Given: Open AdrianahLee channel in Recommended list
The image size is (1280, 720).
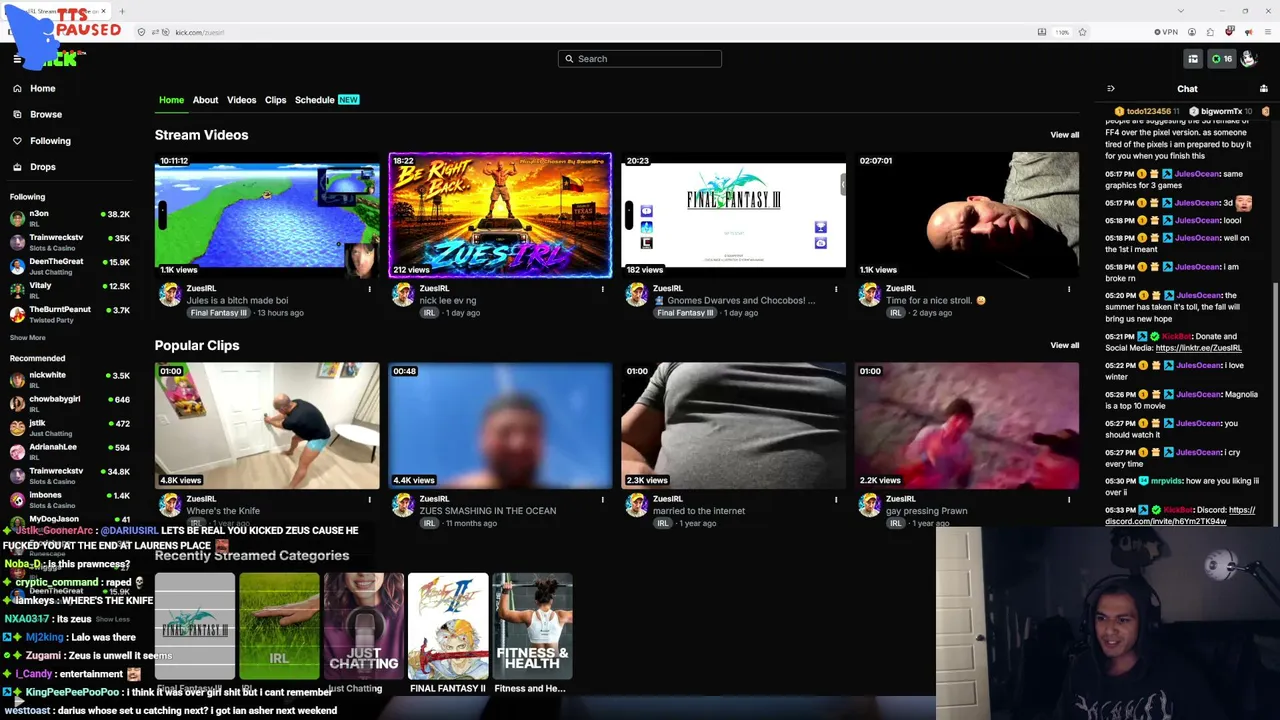Looking at the screenshot, I should point(70,451).
